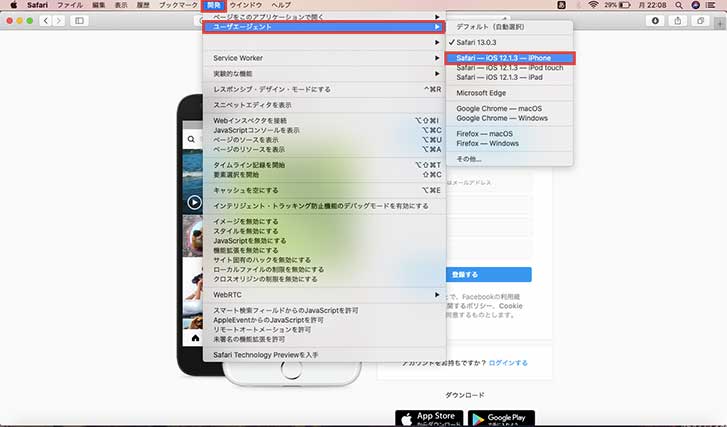Screen dimensions: 727x427
Task: Click the black square menu bar extra
Action: click(x=561, y=5)
